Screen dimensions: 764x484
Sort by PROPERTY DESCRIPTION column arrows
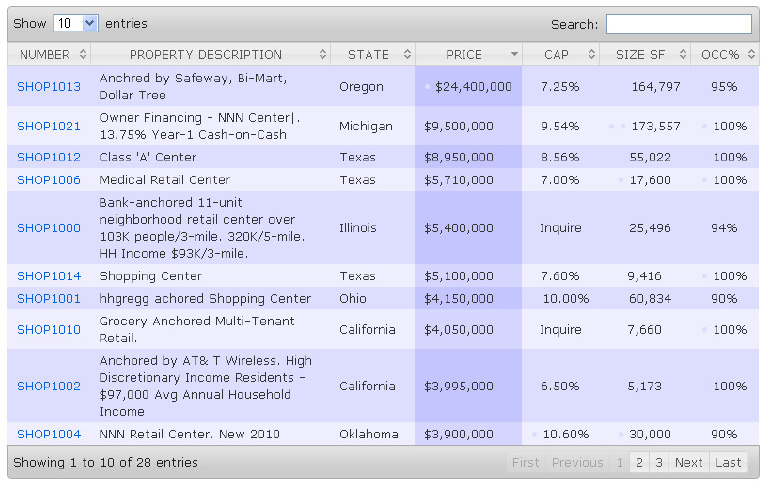pos(323,54)
